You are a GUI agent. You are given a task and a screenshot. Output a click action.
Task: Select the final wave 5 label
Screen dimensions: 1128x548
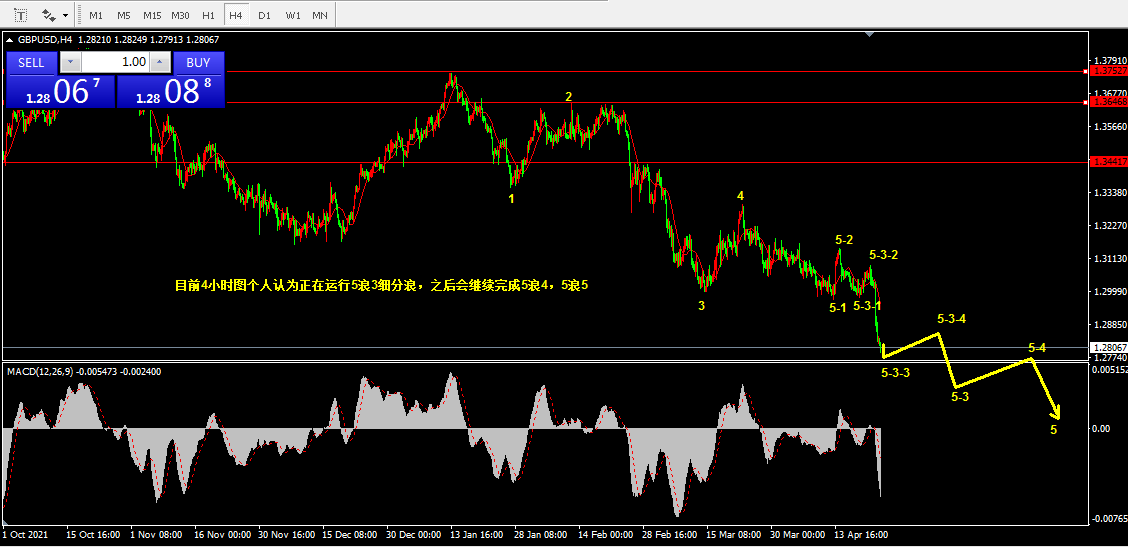click(x=1053, y=430)
